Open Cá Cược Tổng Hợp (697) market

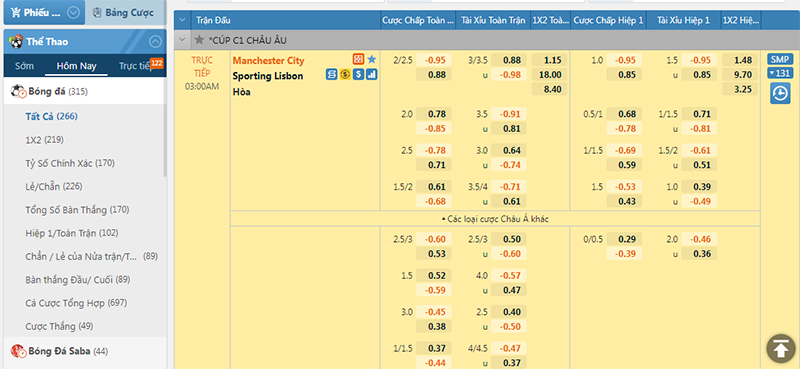(76, 303)
